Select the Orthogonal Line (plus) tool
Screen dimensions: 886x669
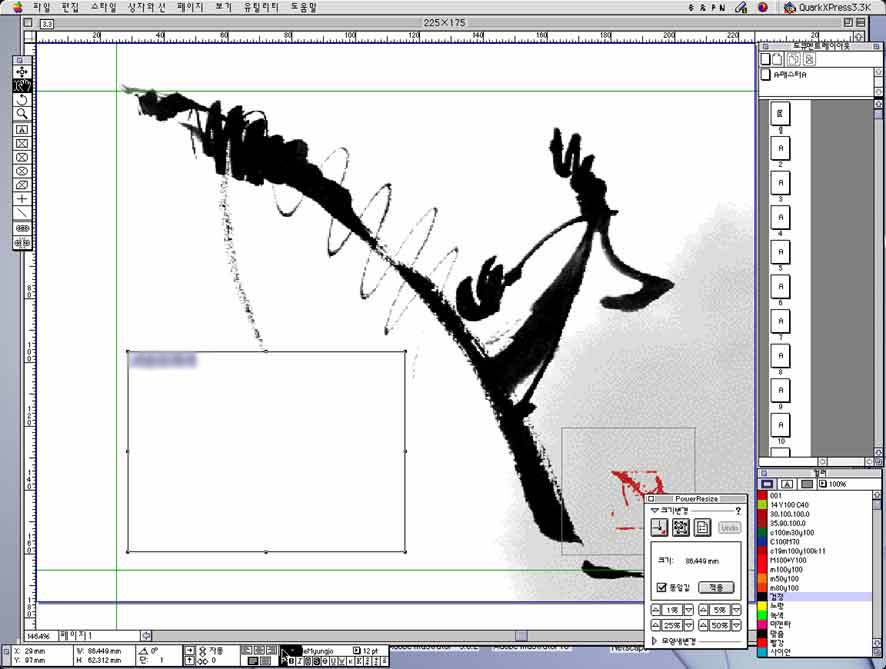point(22,199)
